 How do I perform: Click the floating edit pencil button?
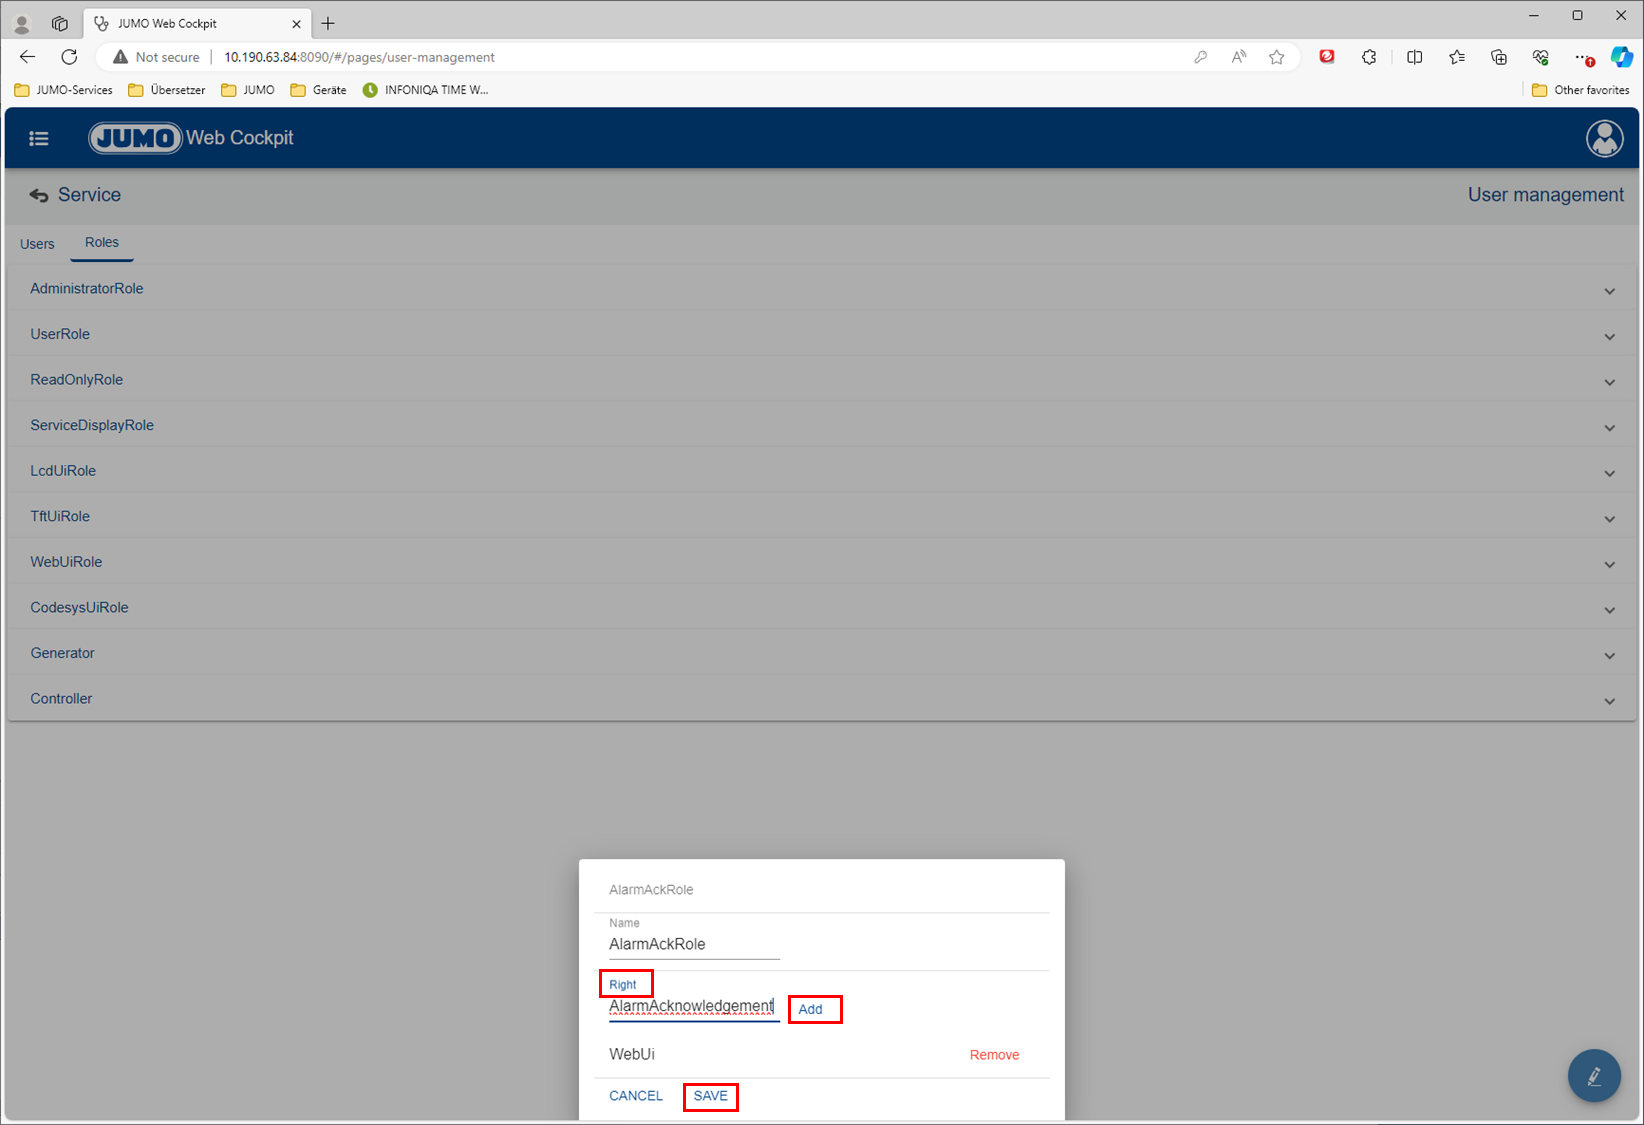pyautogui.click(x=1594, y=1076)
